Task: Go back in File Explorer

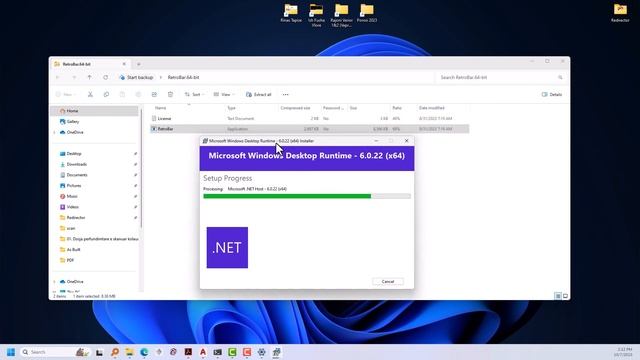Action: (58, 77)
